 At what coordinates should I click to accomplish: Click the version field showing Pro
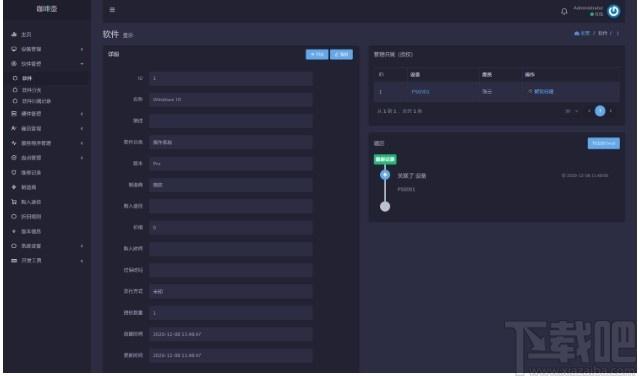(x=231, y=163)
